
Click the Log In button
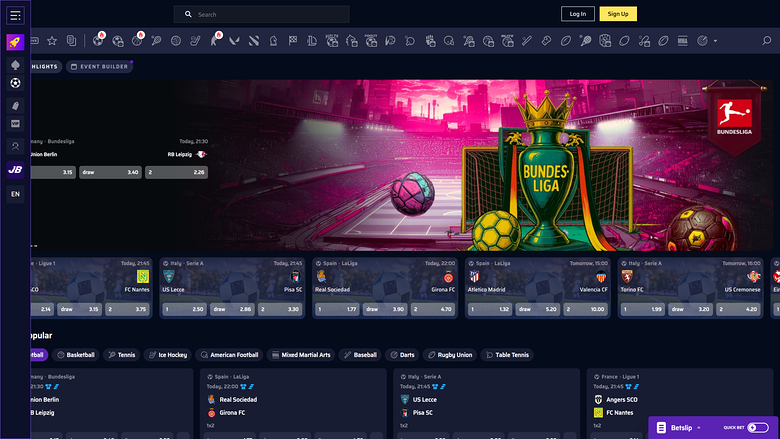tap(578, 14)
